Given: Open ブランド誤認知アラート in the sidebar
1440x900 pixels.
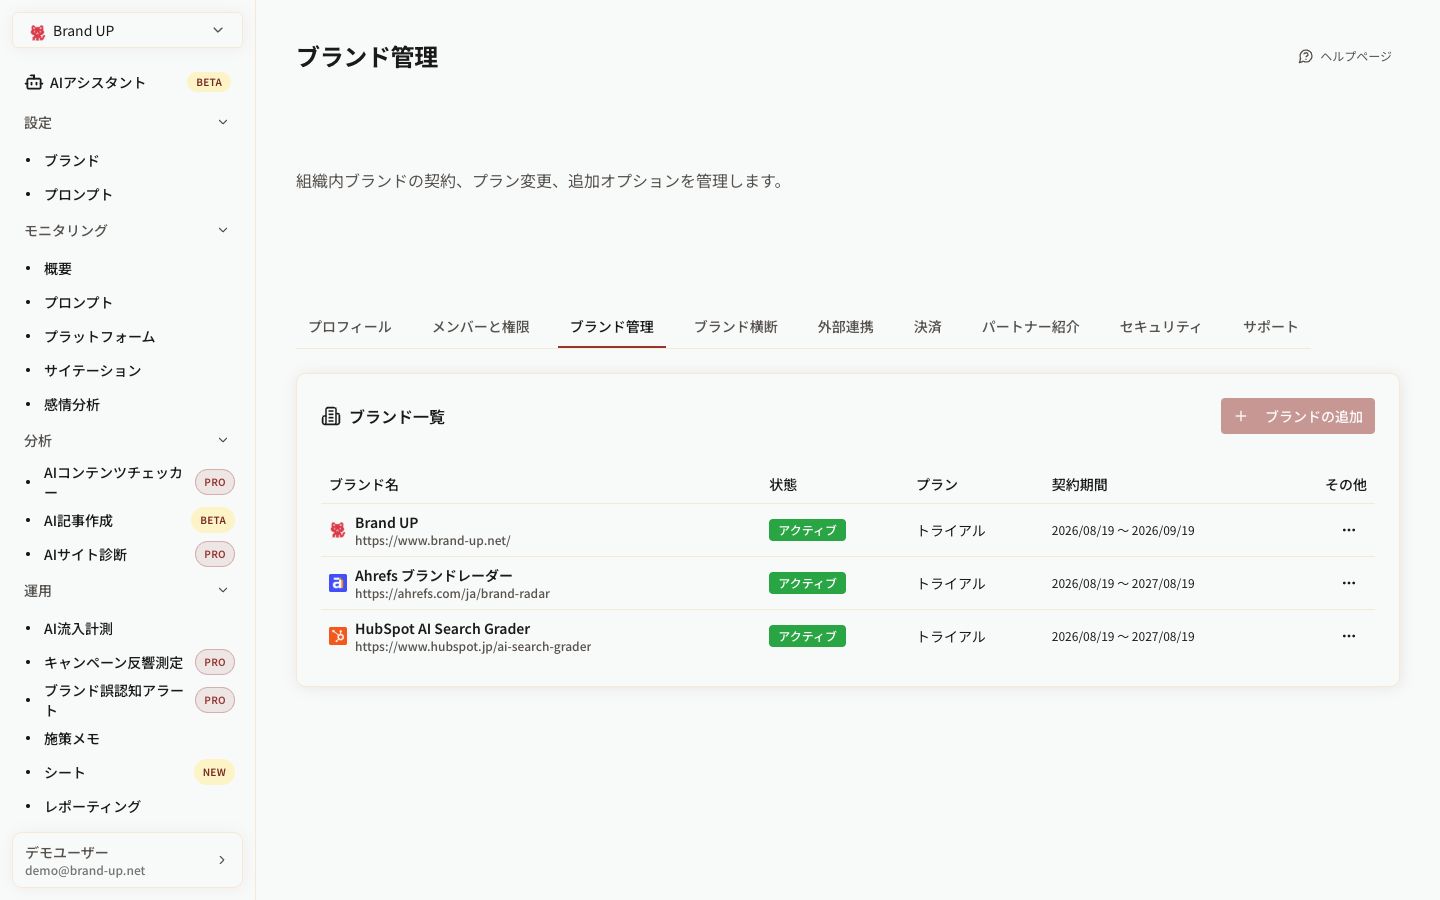Looking at the screenshot, I should coord(114,700).
